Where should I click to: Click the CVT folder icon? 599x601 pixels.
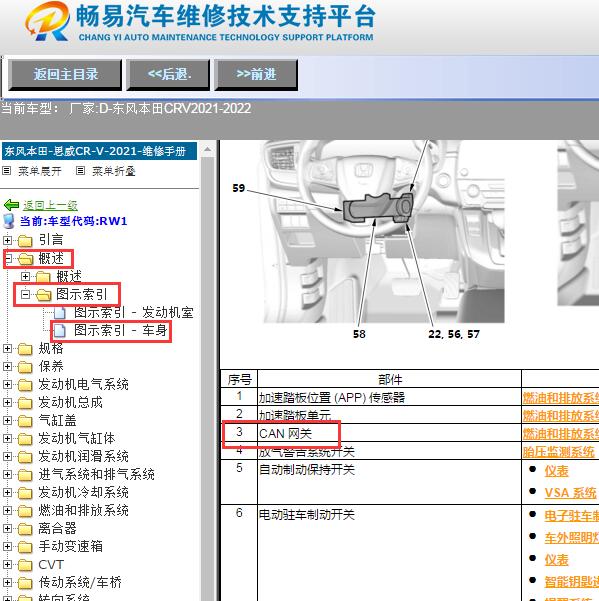point(25,565)
